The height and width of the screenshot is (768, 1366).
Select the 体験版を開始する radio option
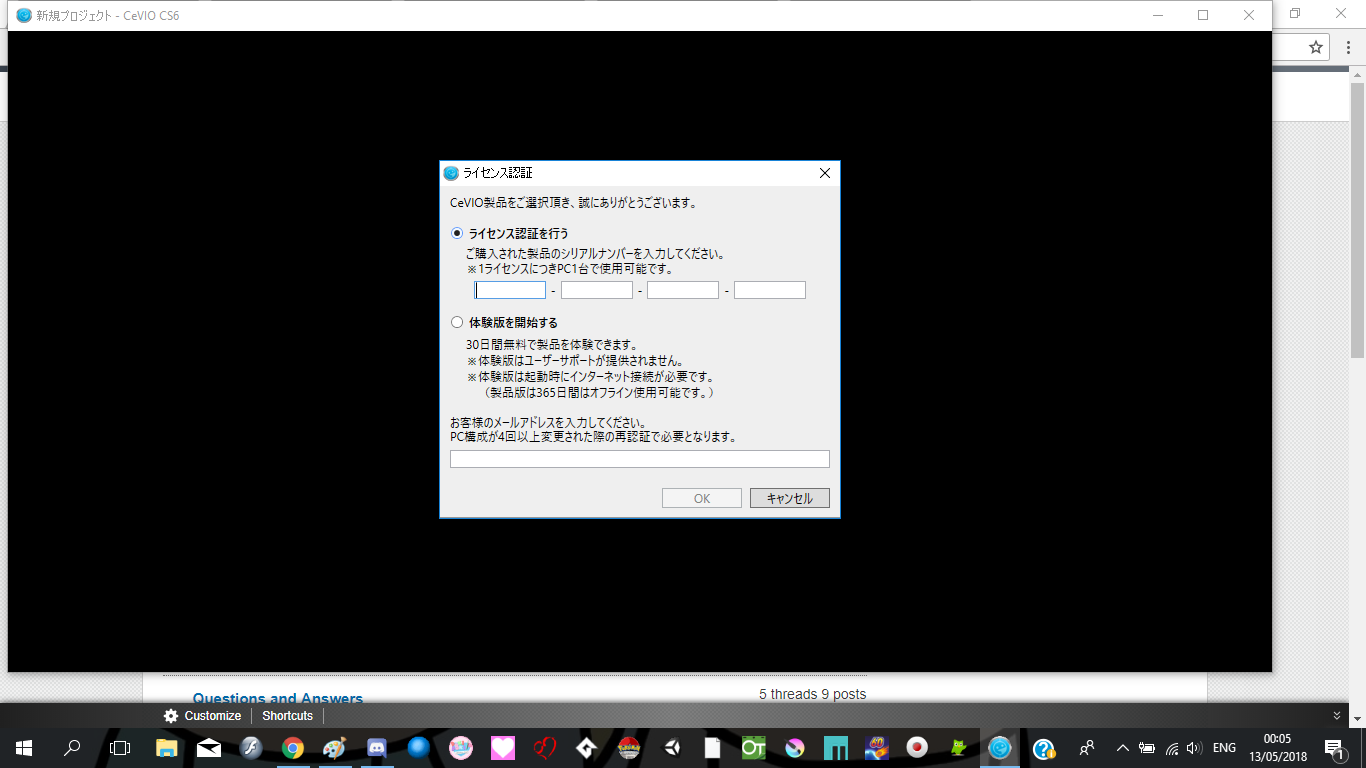[457, 323]
